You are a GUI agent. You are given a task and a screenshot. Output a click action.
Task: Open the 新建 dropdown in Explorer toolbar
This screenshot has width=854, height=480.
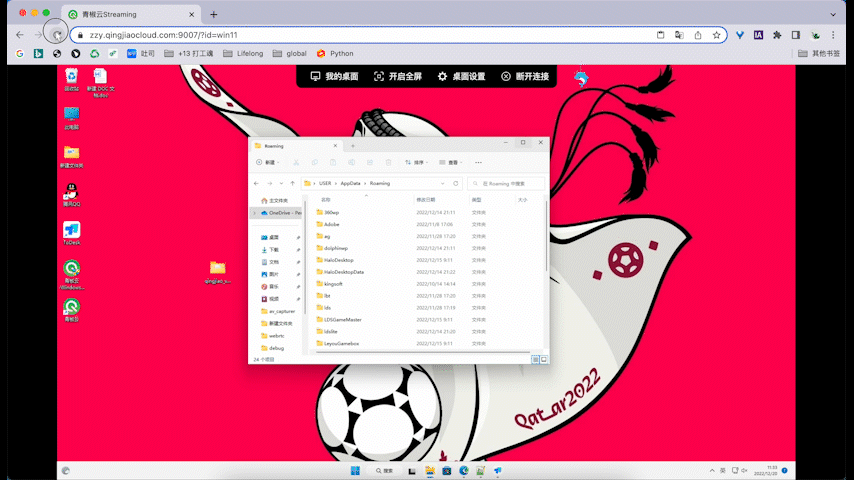[267, 162]
